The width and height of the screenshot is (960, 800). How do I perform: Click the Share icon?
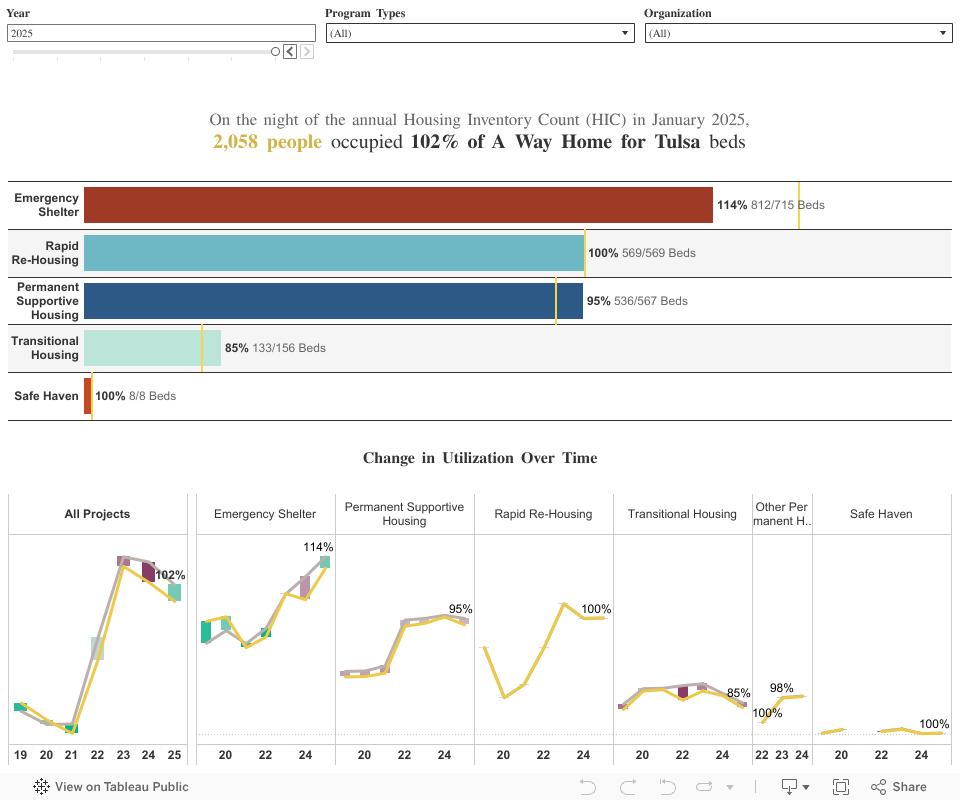click(898, 787)
